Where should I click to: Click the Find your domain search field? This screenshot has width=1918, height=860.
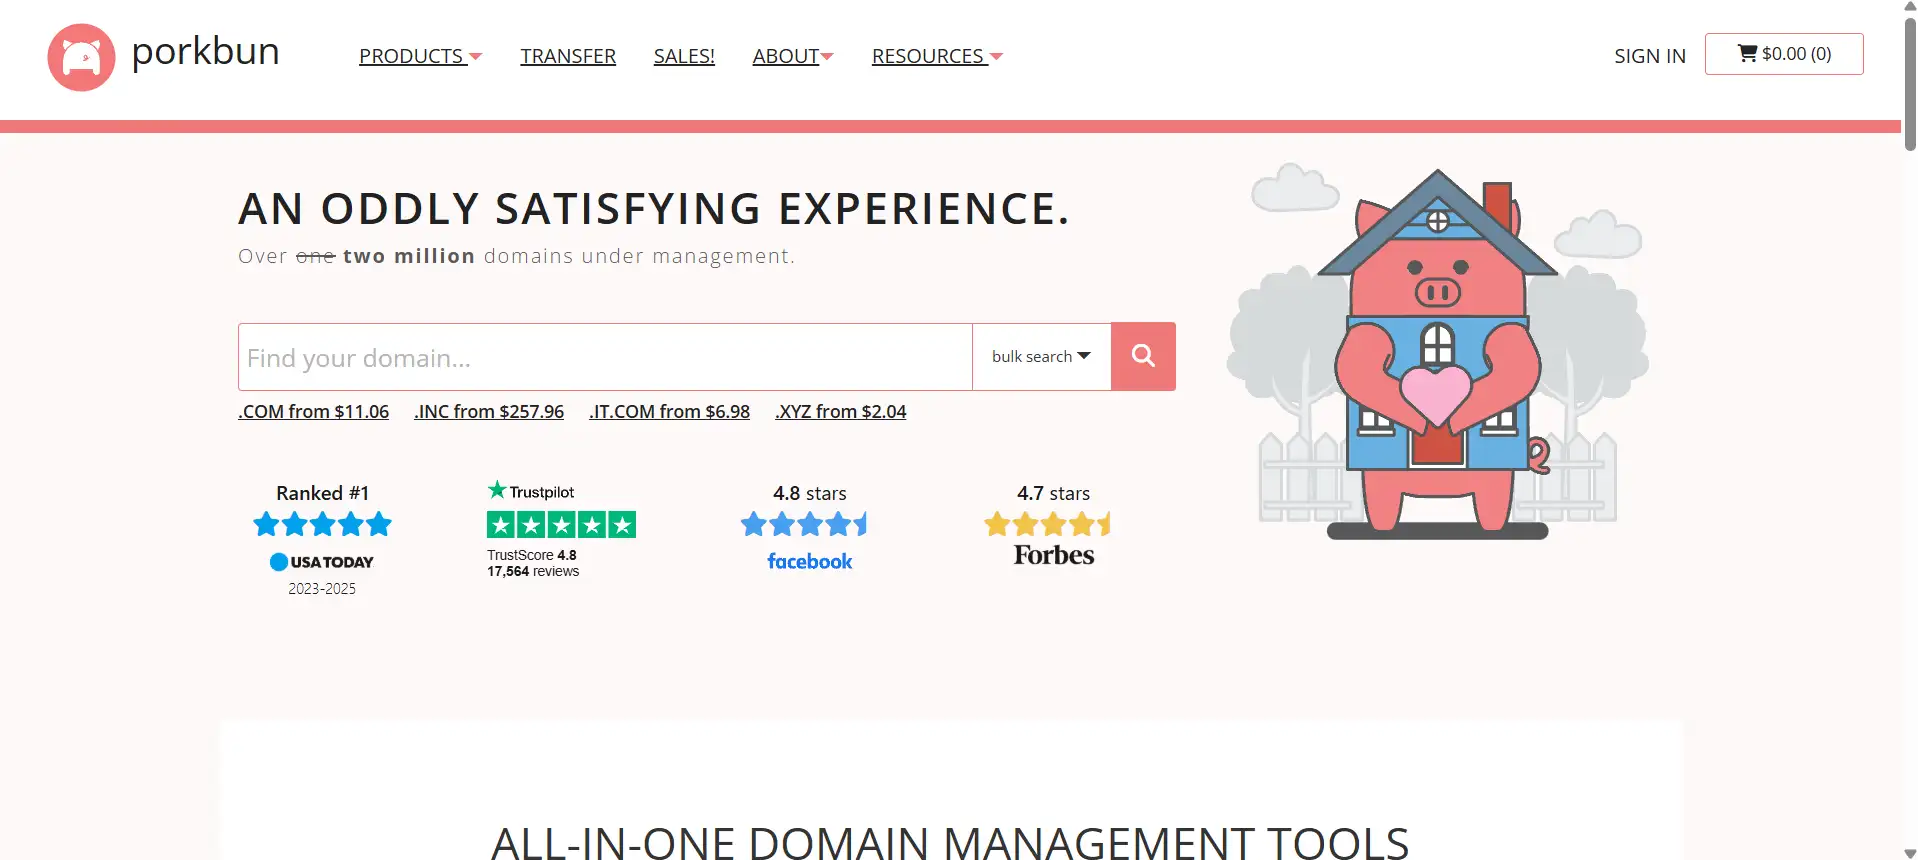(605, 357)
